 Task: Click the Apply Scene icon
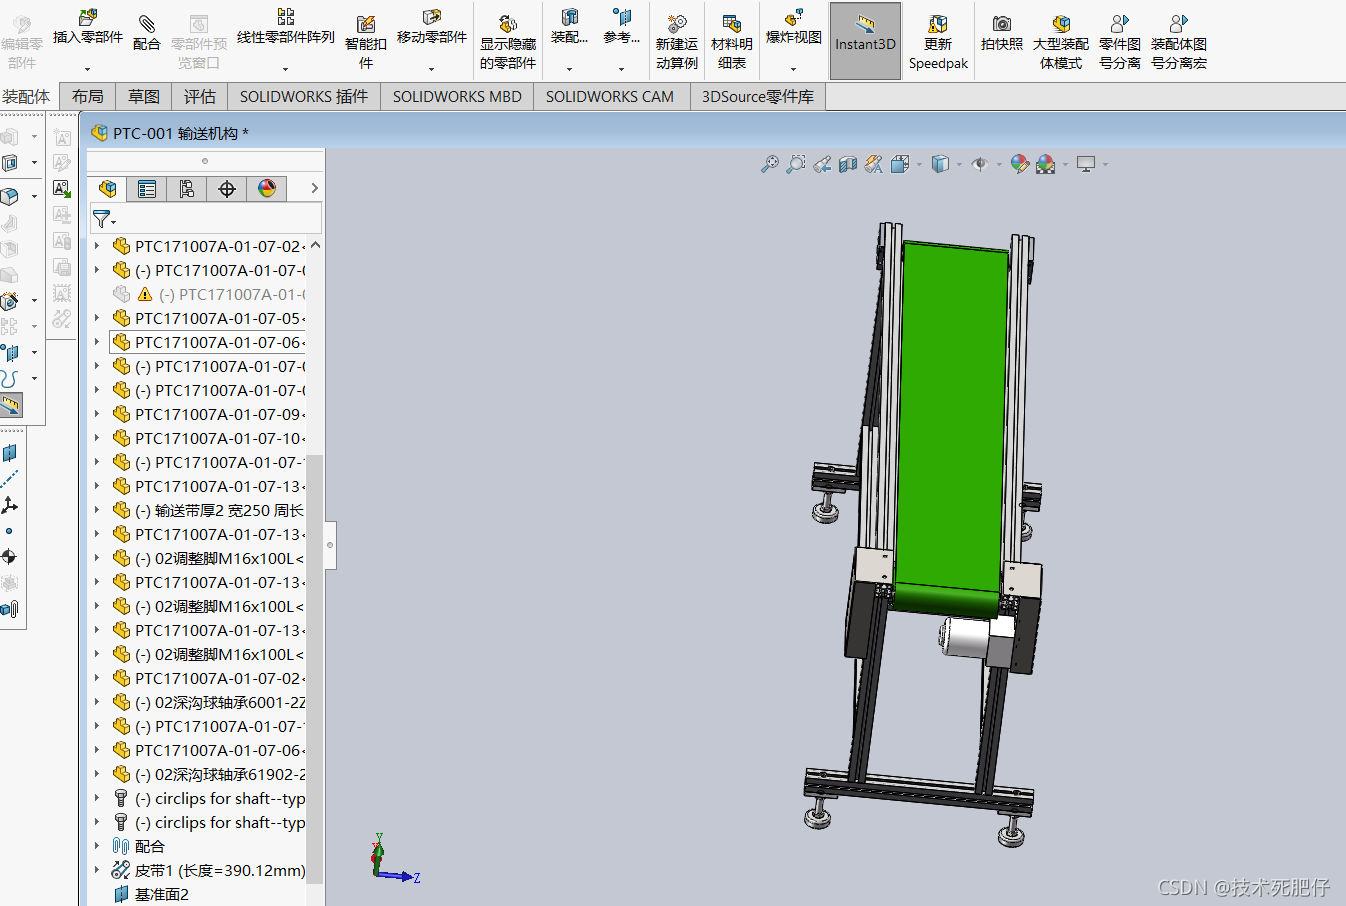[x=1046, y=164]
